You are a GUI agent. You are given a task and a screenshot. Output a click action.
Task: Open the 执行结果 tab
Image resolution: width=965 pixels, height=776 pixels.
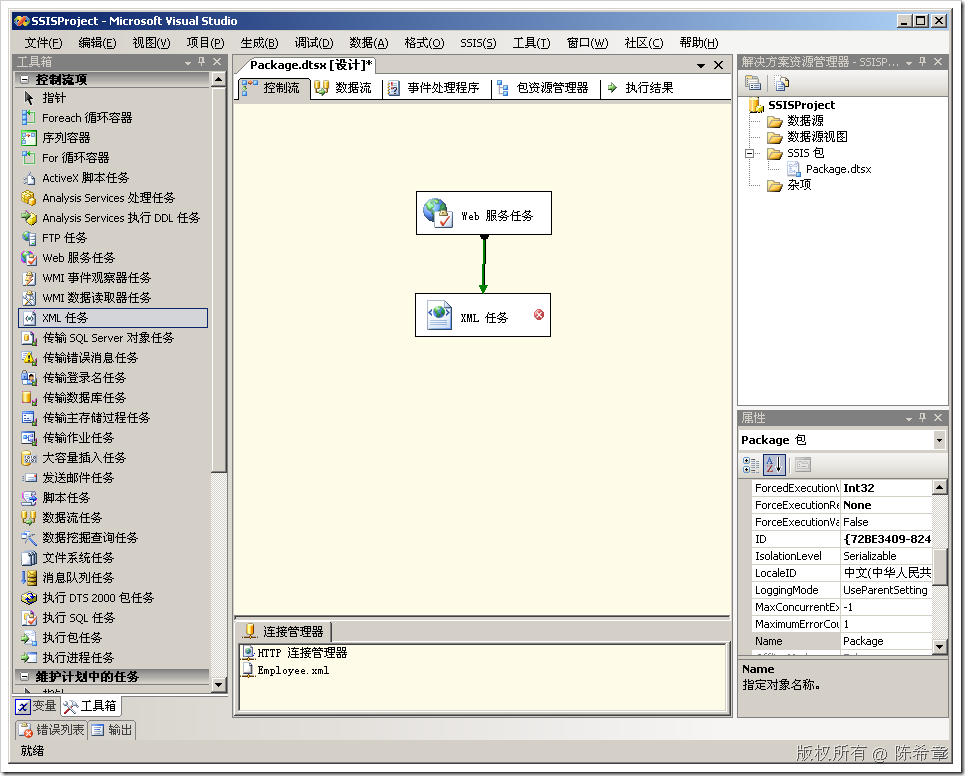click(641, 88)
